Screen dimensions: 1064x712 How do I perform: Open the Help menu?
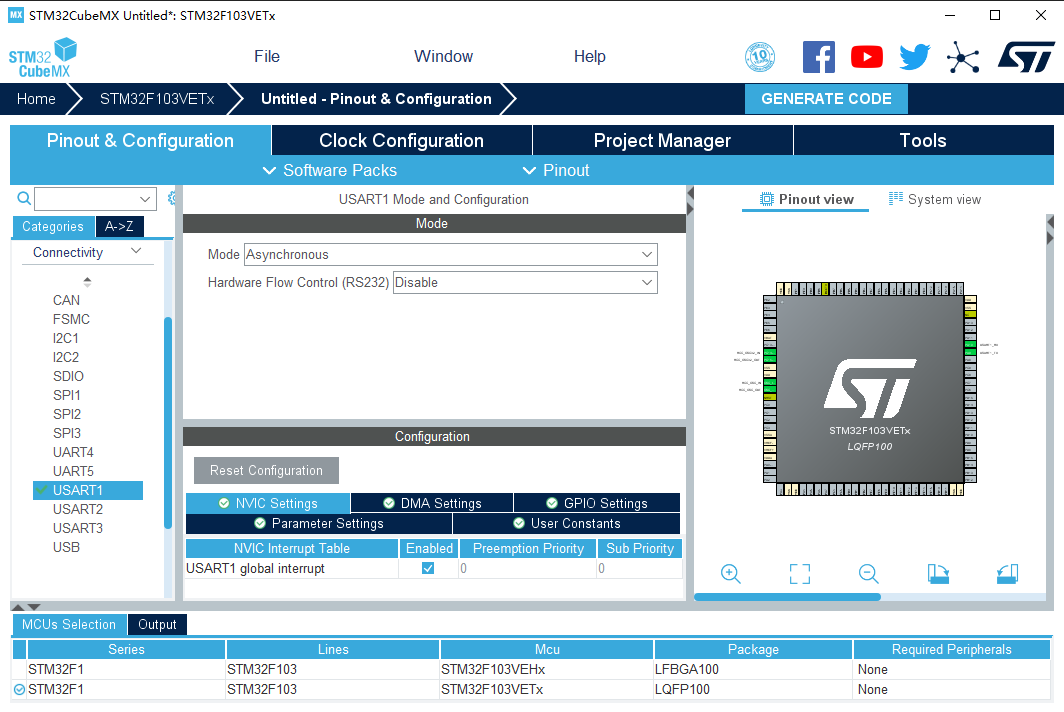[590, 56]
